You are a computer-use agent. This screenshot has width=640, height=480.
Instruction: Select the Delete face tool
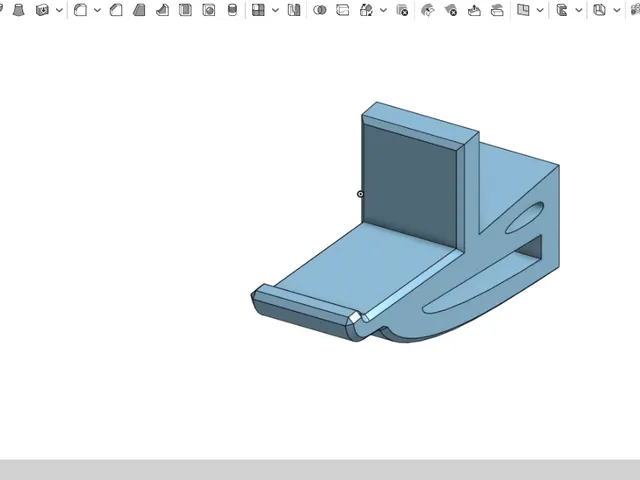pyautogui.click(x=451, y=10)
